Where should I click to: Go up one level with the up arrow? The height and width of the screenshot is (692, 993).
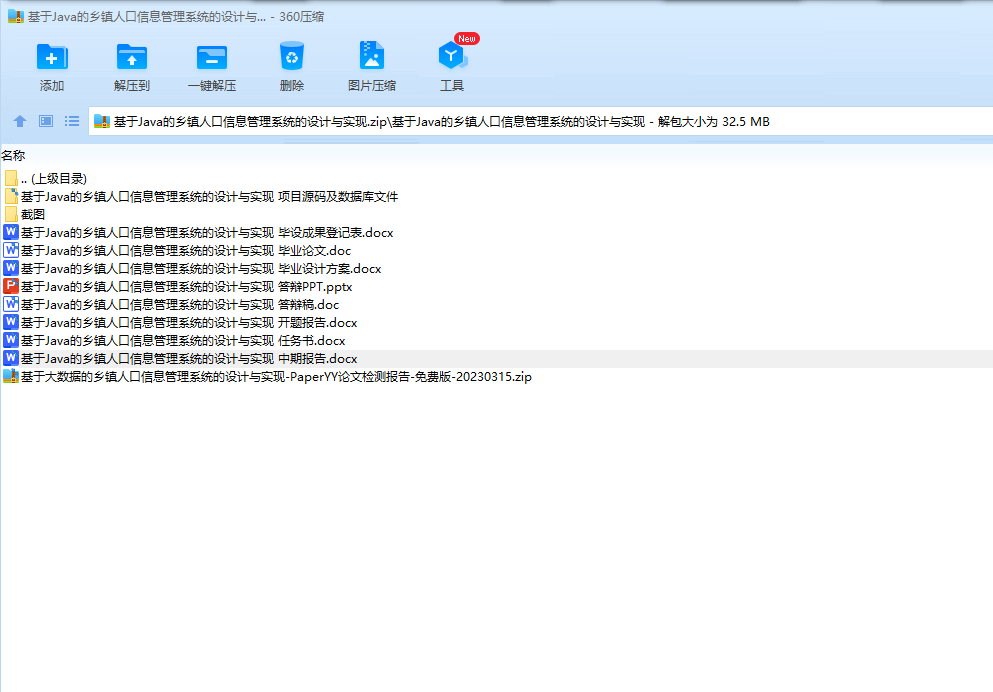point(20,121)
